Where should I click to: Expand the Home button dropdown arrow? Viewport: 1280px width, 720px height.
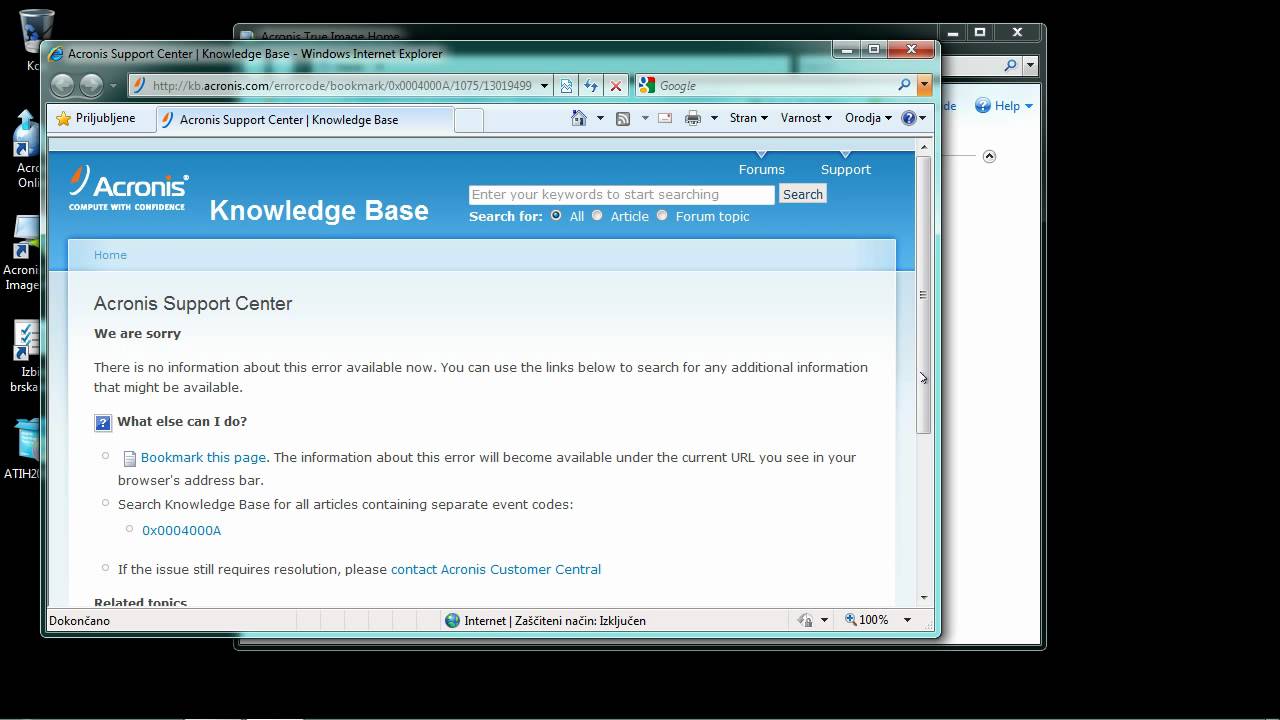coord(600,118)
